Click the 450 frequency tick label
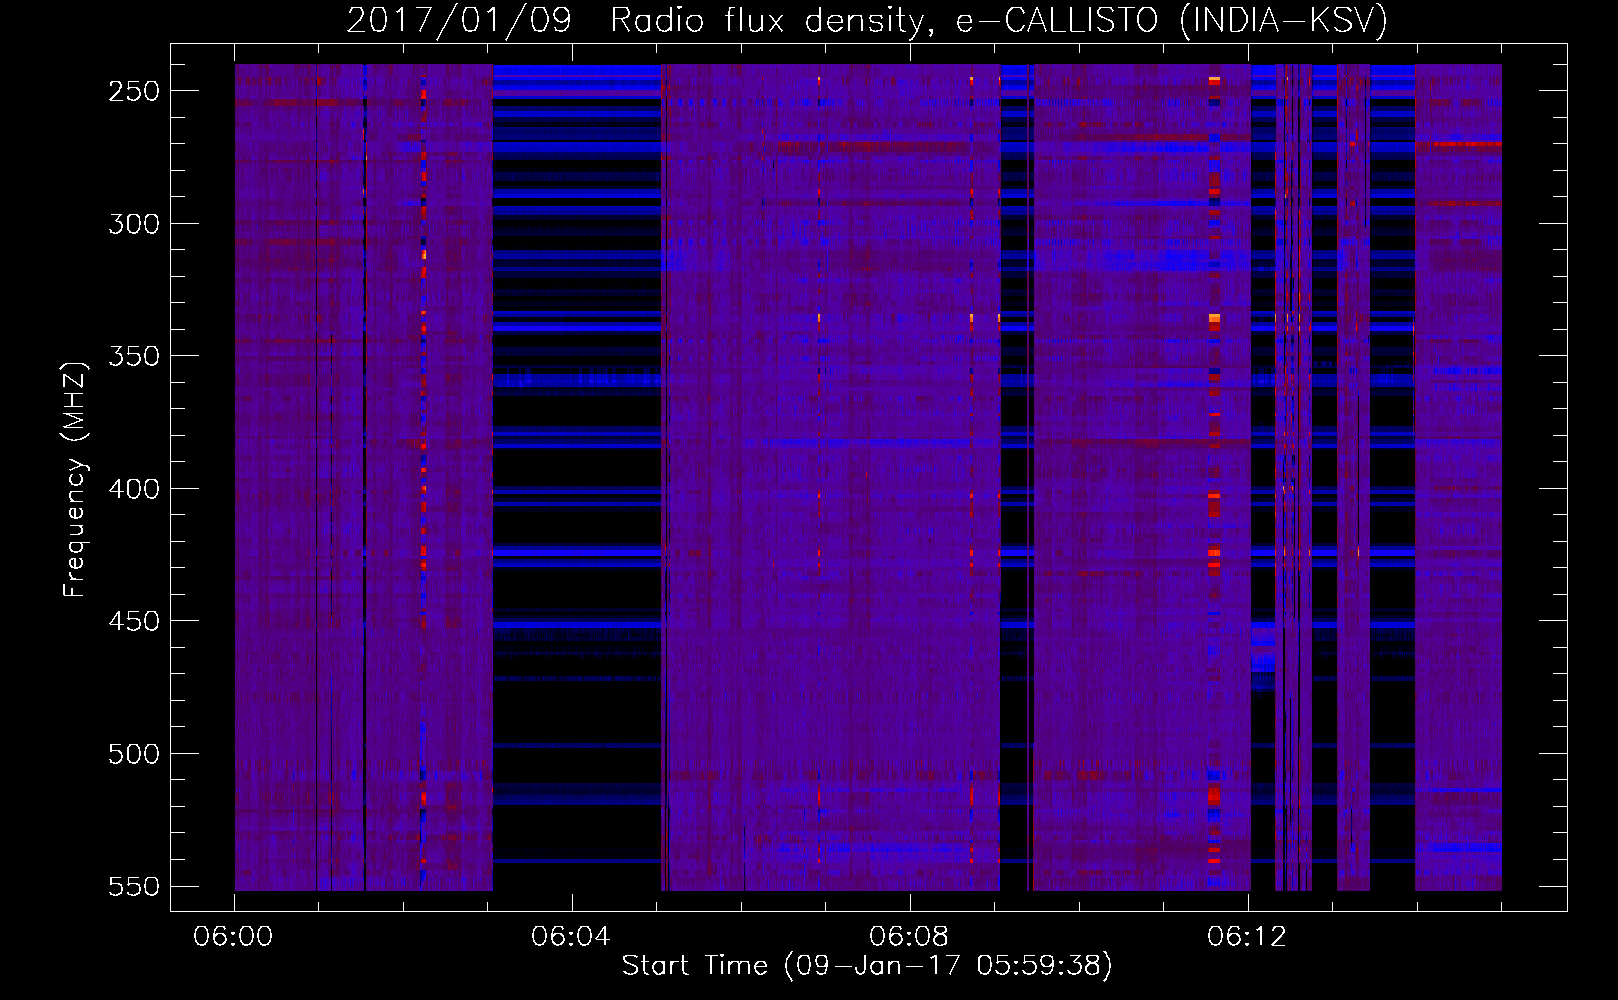The image size is (1618, 1000). click(134, 621)
